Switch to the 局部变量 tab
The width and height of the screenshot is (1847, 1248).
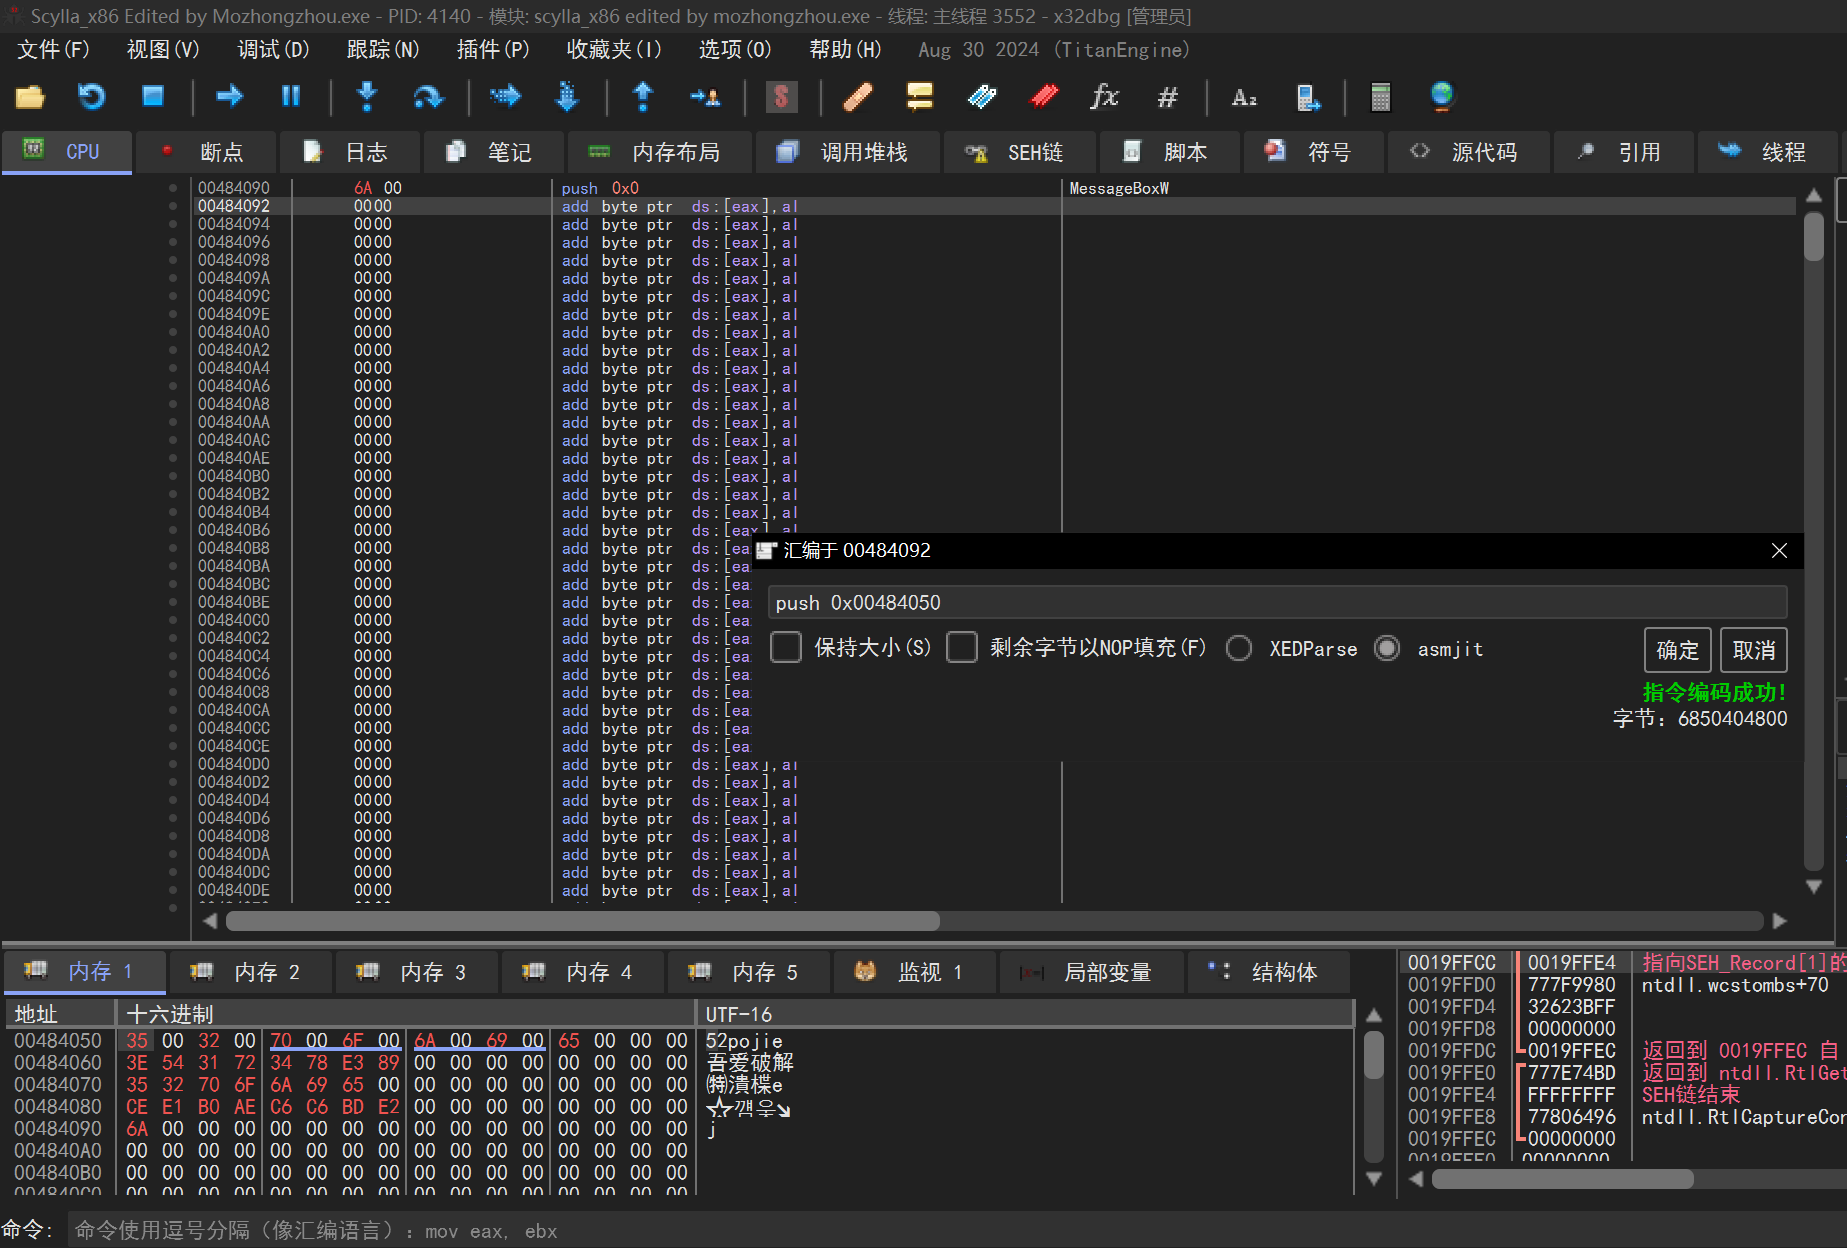[x=1090, y=972]
